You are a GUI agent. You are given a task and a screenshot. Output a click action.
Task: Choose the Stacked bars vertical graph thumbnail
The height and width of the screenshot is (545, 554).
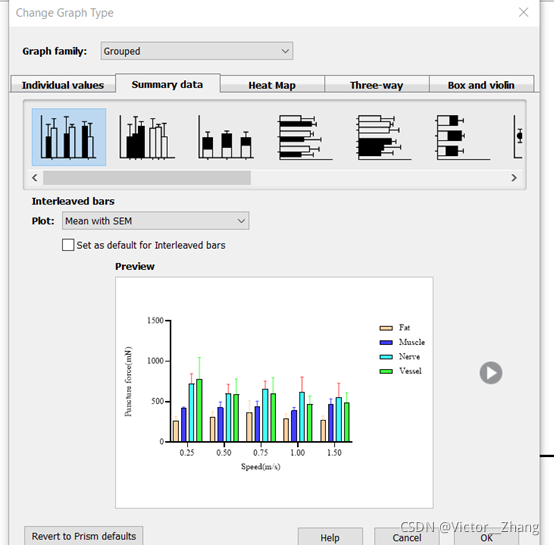coord(226,137)
